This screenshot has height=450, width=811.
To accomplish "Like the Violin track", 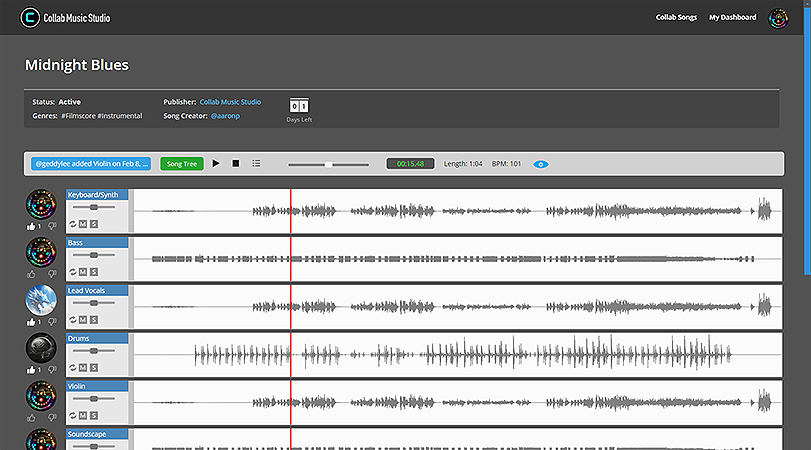I will click(x=31, y=417).
